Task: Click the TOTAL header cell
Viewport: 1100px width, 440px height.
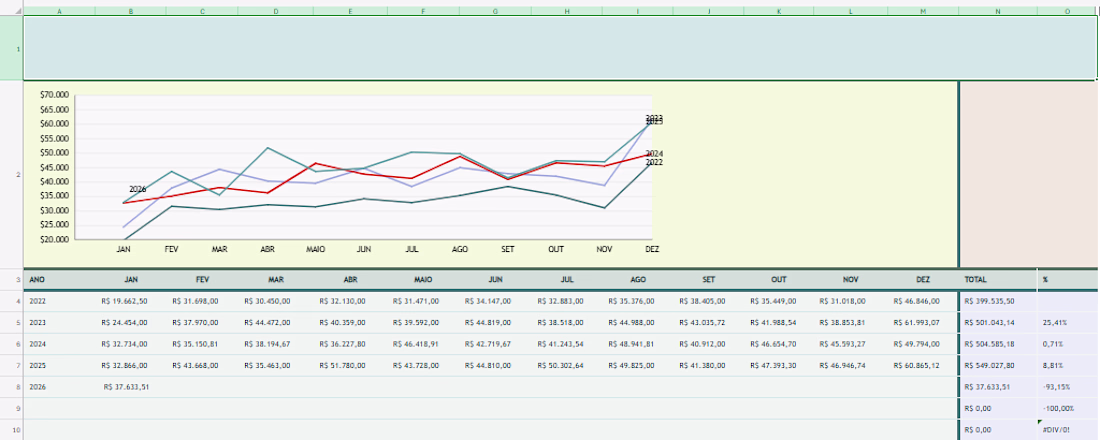Action: point(998,279)
